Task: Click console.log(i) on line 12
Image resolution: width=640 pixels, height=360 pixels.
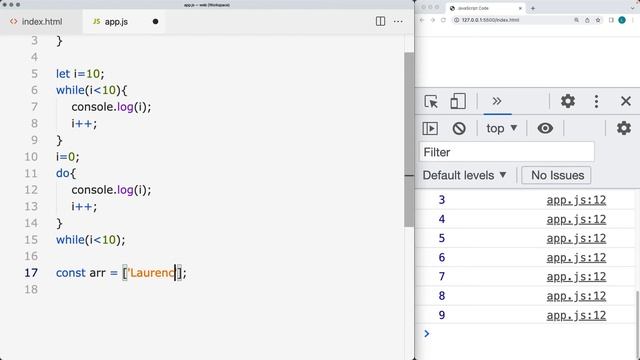Action: pos(111,190)
